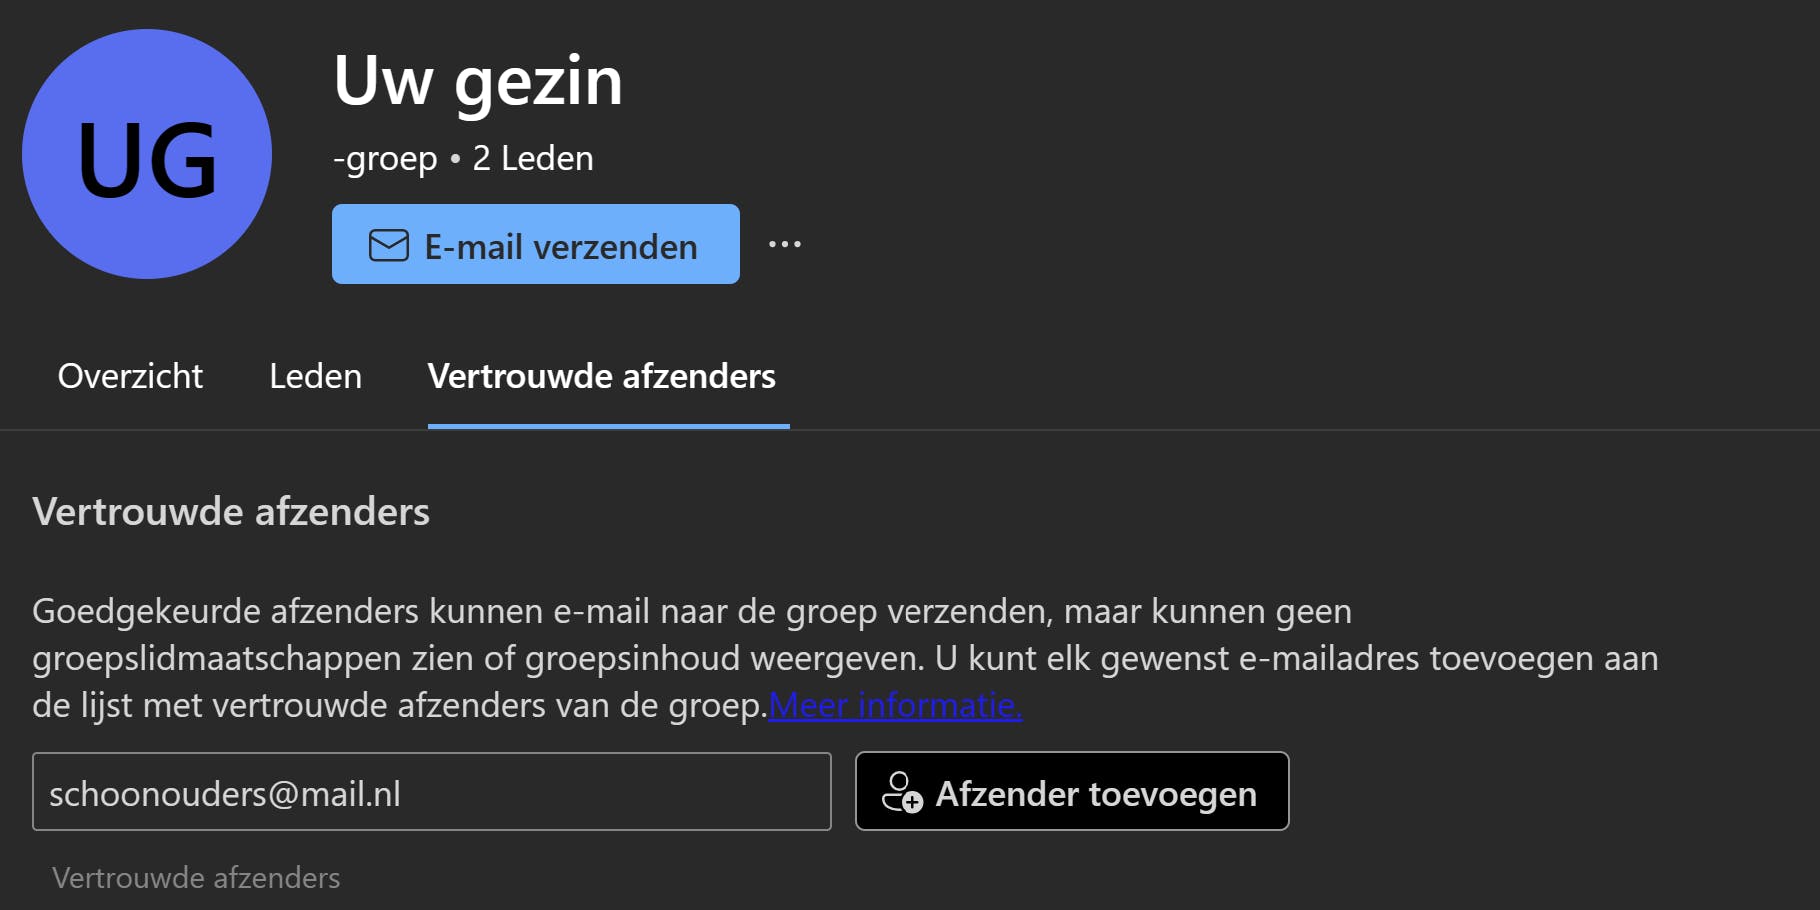Click the Vertrouwde afzenders section heading
This screenshot has width=1820, height=910.
pyautogui.click(x=231, y=512)
